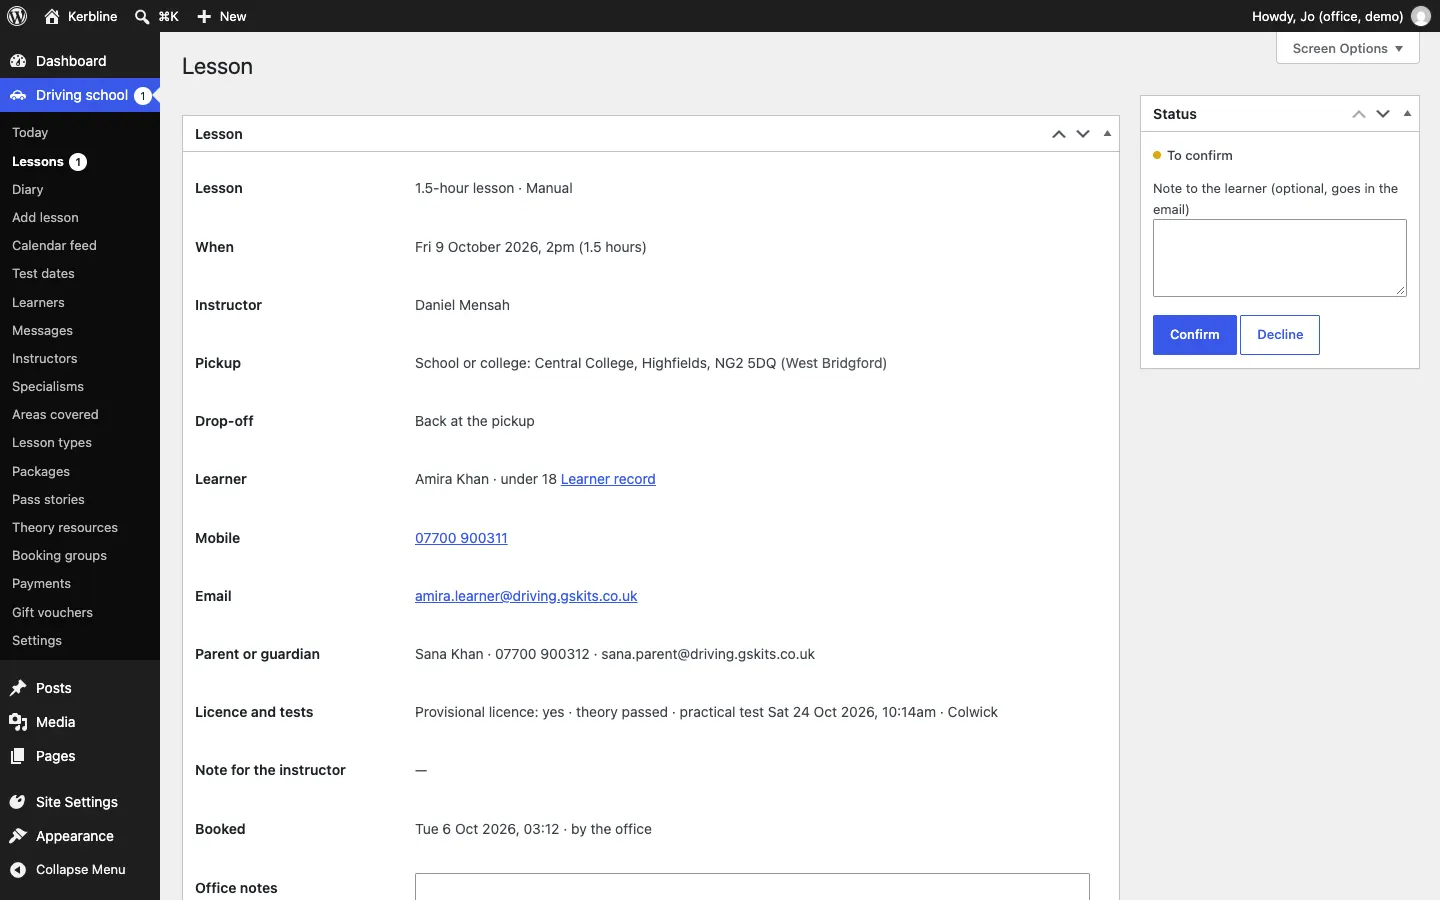The width and height of the screenshot is (1440, 900).
Task: Open Payments in the sidebar
Action: pos(41,584)
